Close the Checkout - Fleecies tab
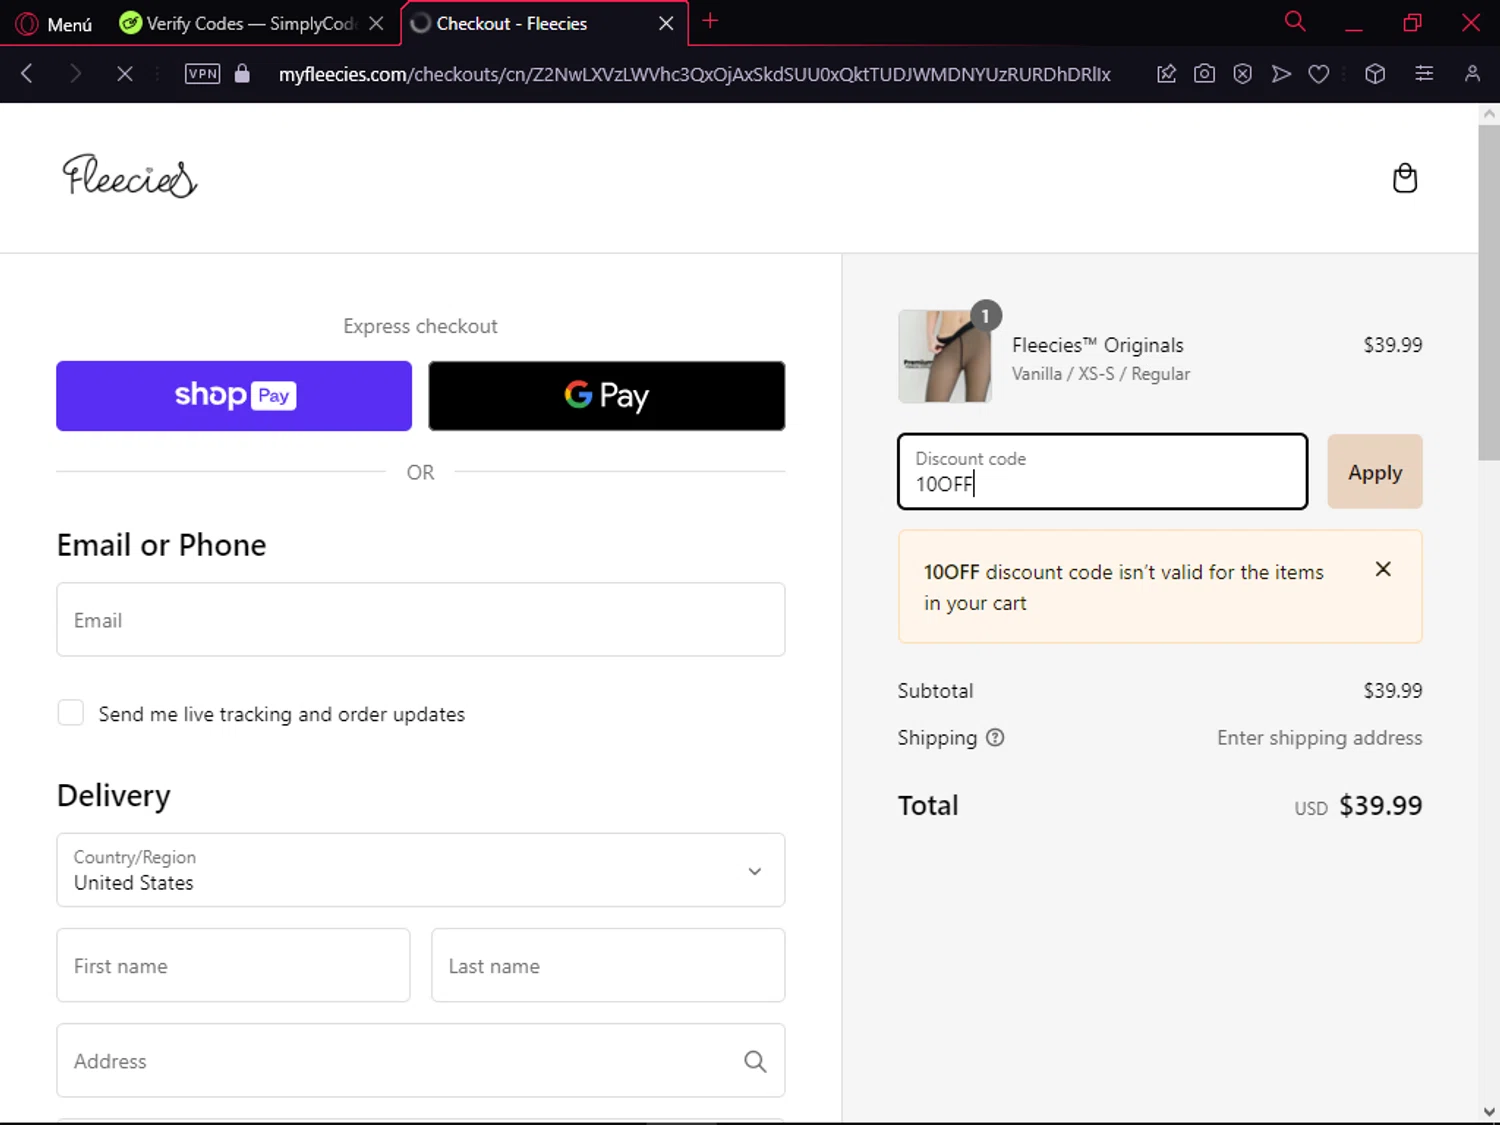 point(666,23)
